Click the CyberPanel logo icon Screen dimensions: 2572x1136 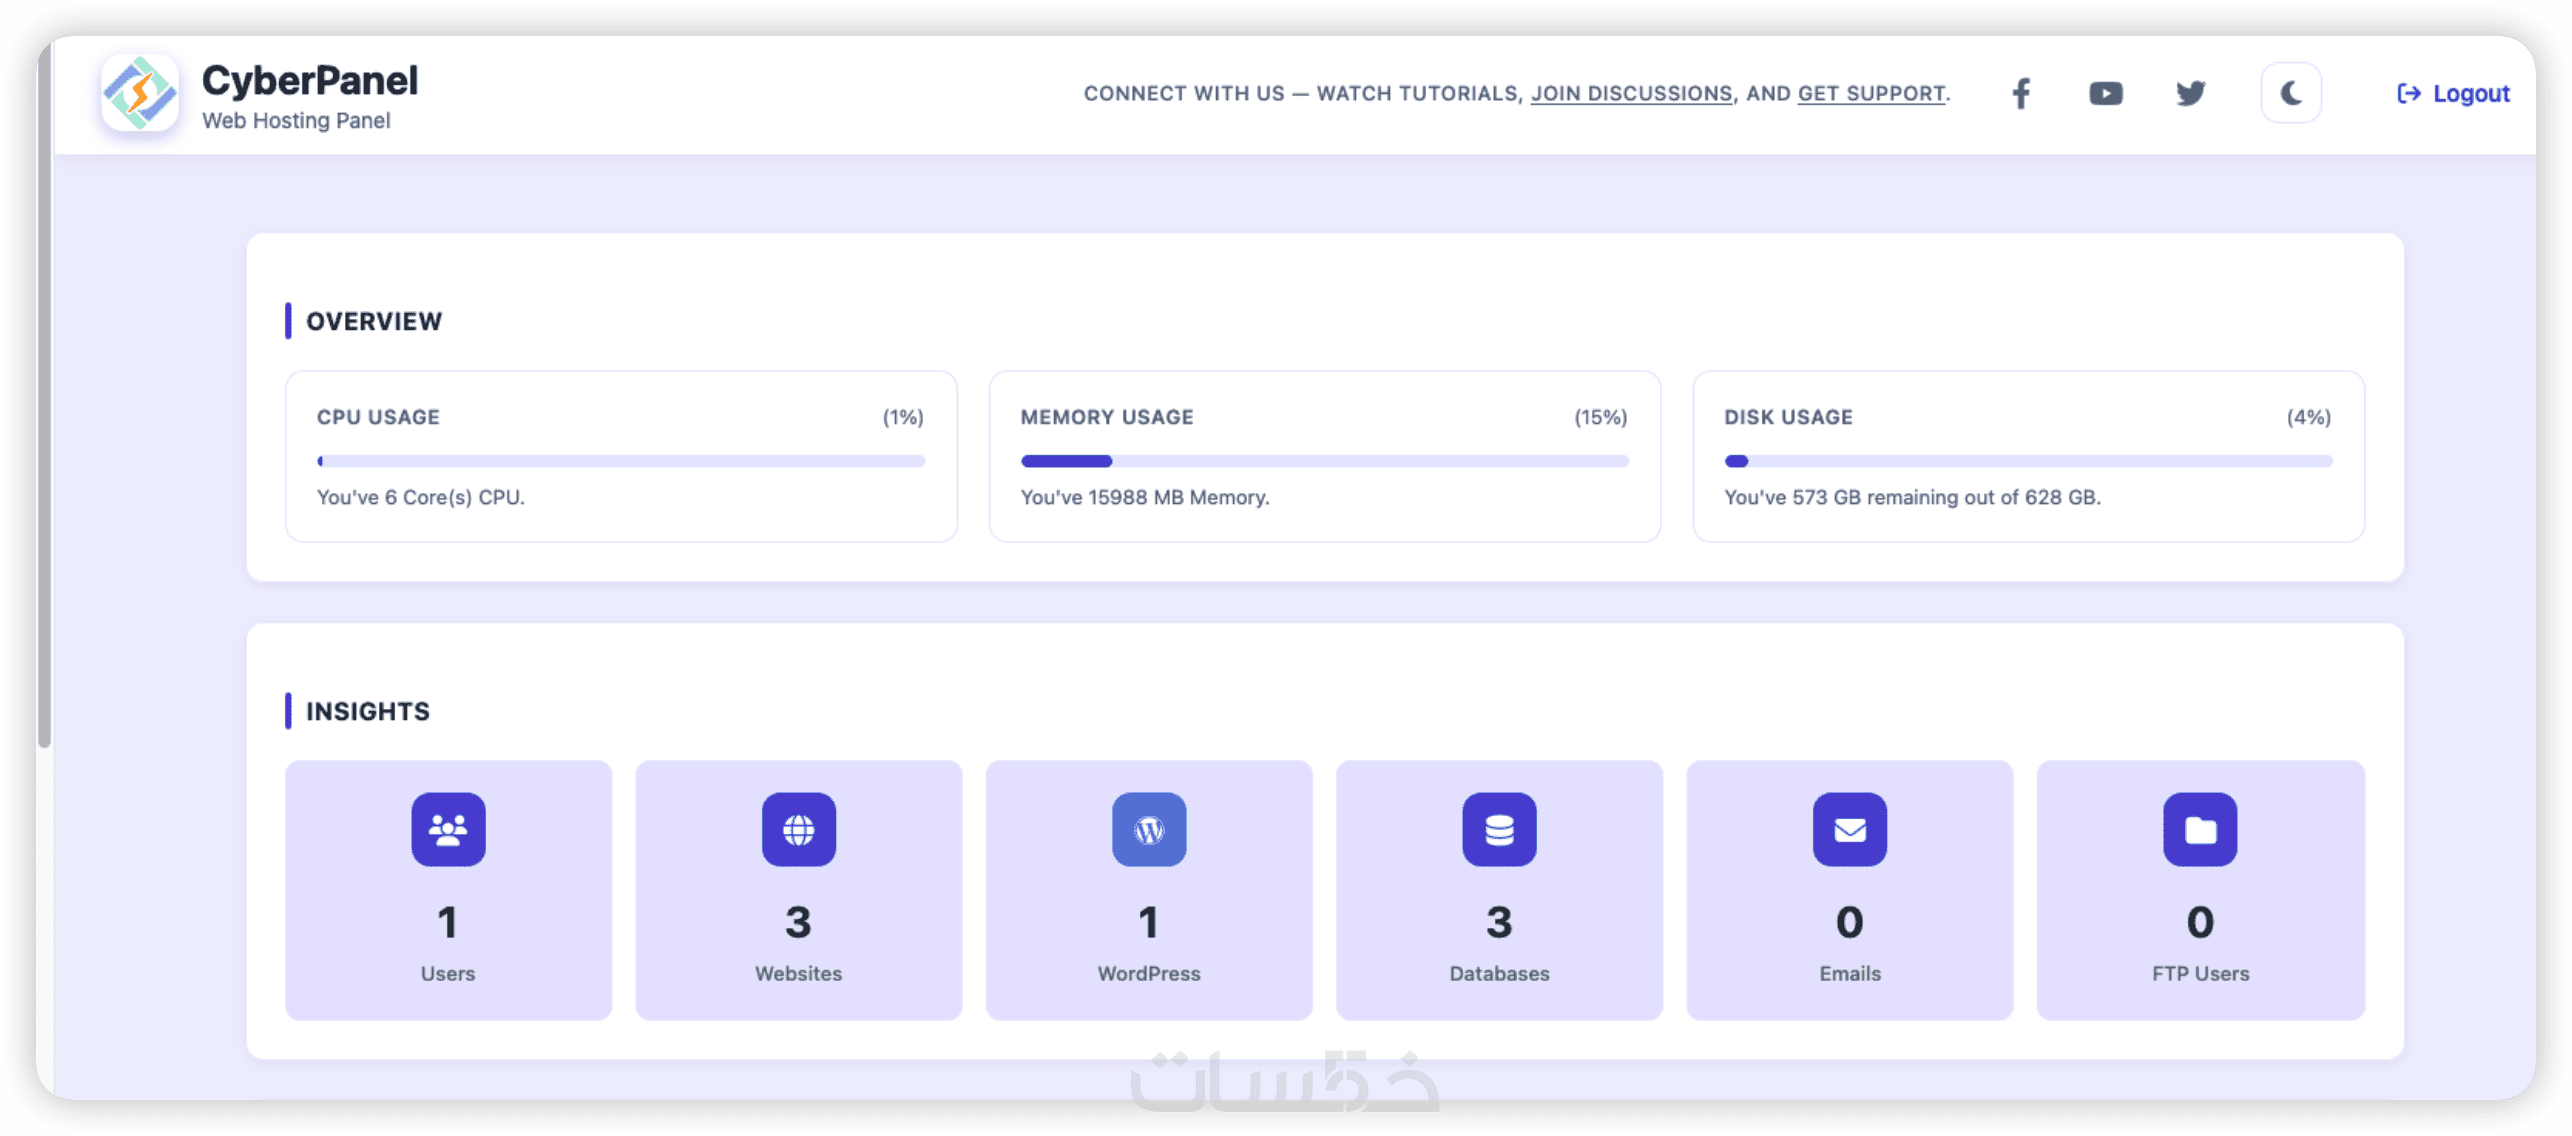tap(140, 93)
